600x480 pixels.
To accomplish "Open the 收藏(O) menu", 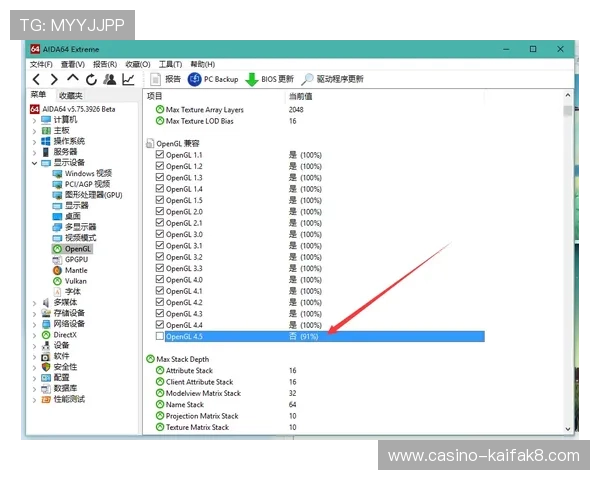I will pyautogui.click(x=138, y=64).
